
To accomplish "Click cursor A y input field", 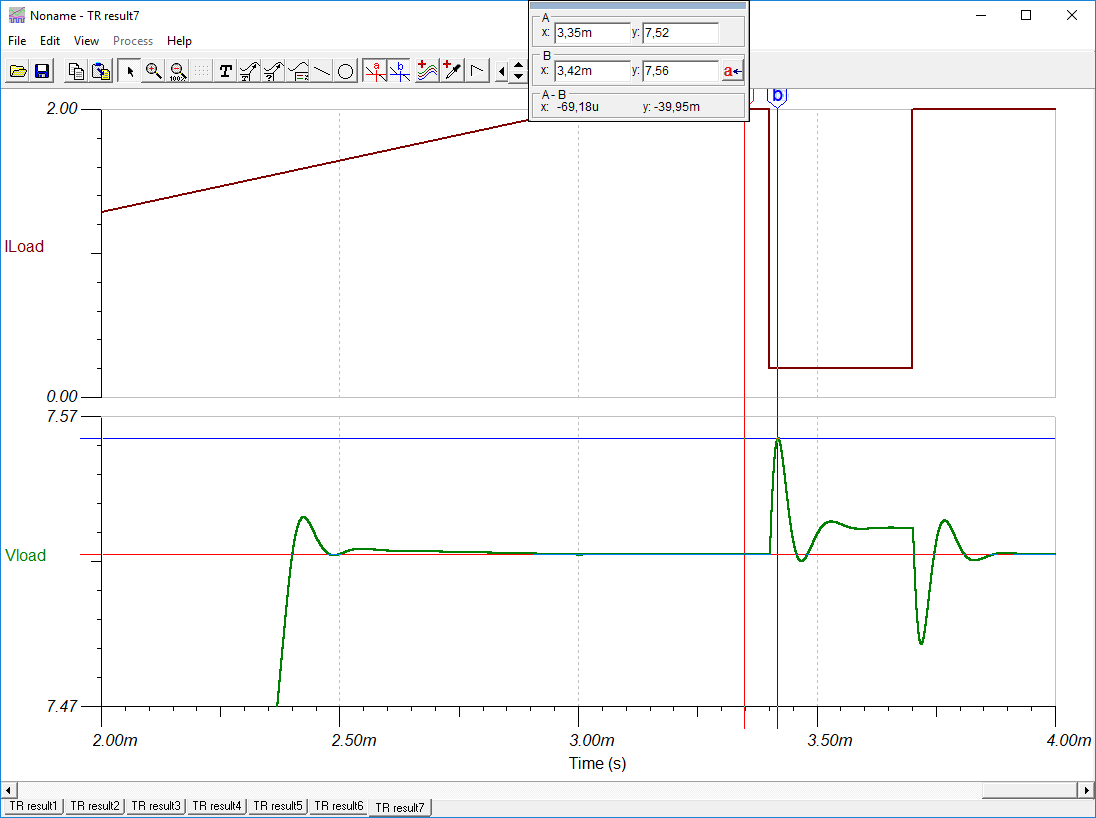I will [680, 33].
